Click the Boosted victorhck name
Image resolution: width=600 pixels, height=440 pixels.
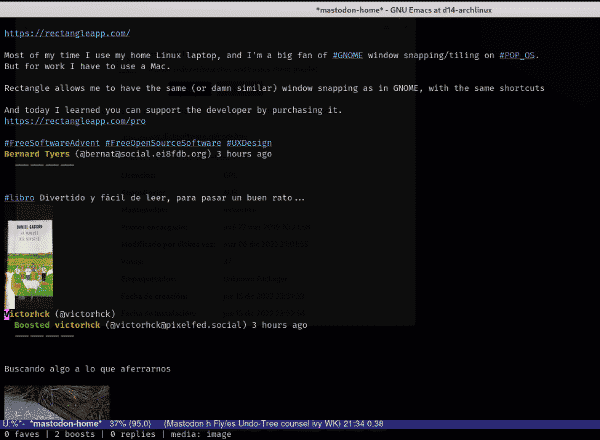click(77, 325)
